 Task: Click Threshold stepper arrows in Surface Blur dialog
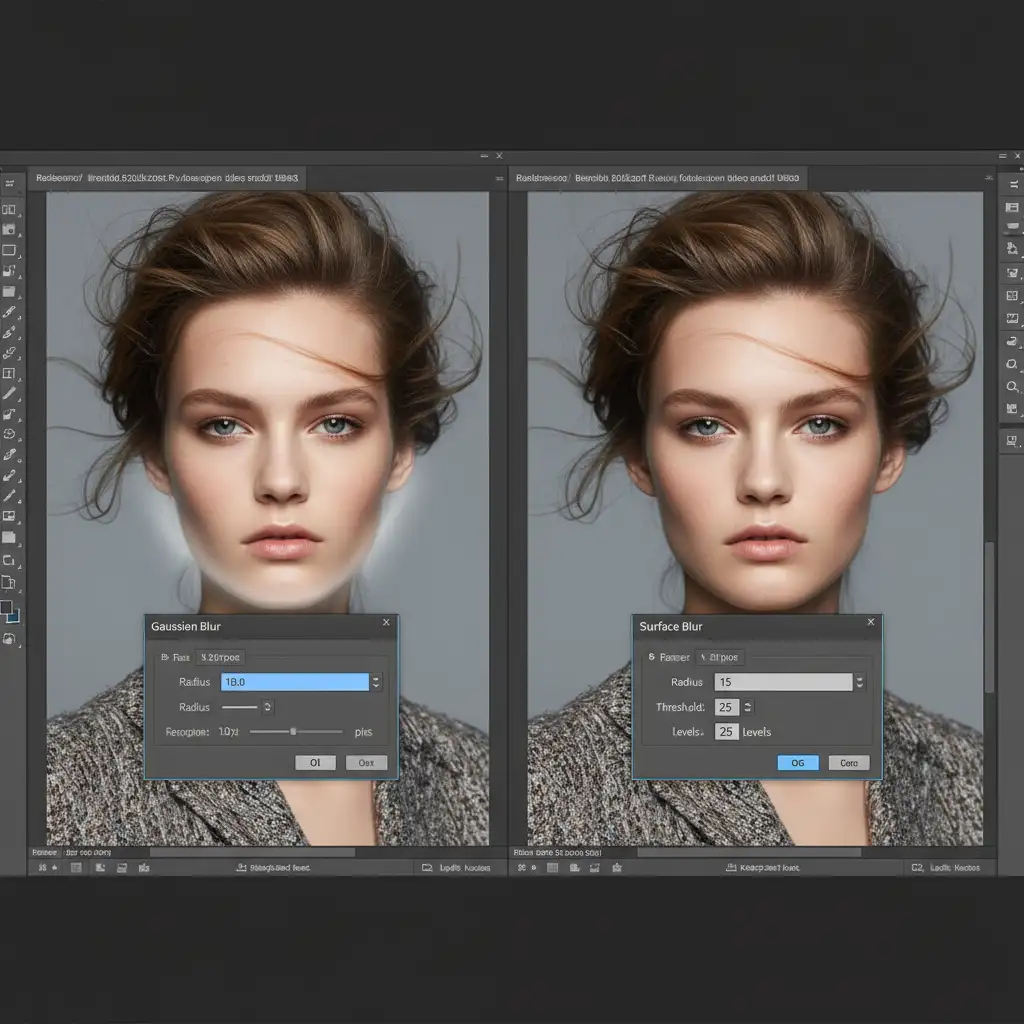748,707
